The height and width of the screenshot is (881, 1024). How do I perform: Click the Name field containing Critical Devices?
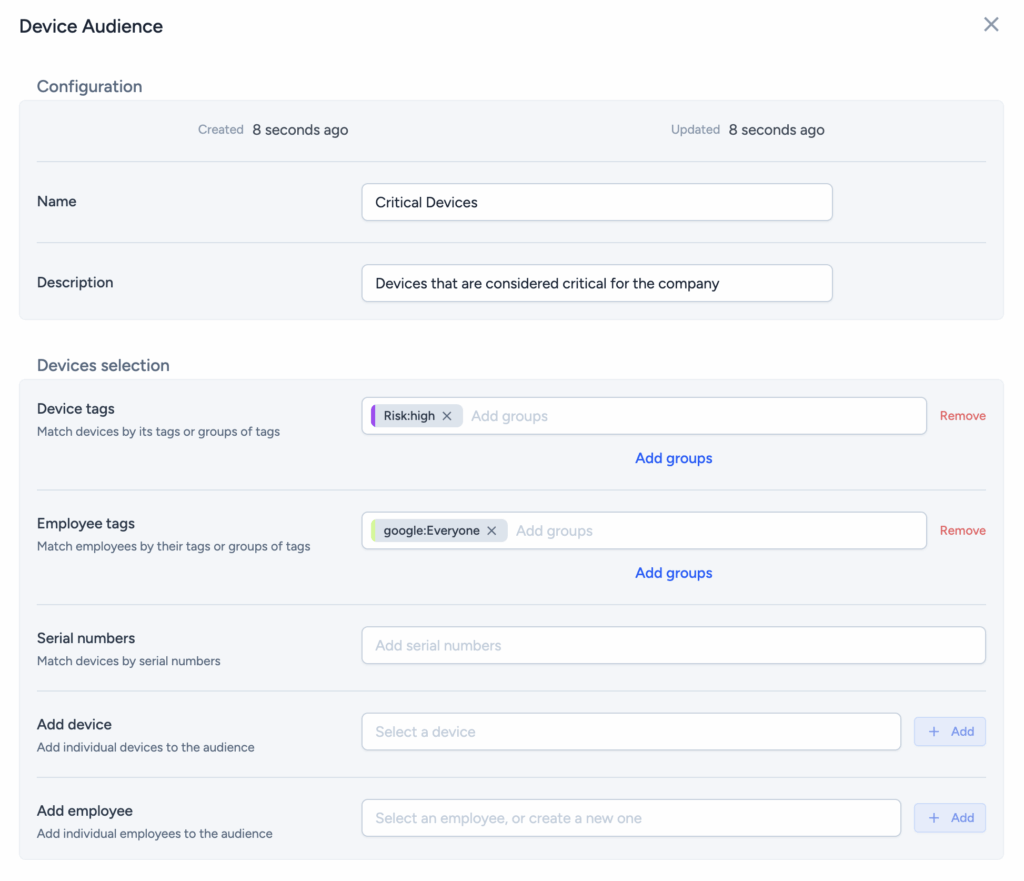coord(596,202)
